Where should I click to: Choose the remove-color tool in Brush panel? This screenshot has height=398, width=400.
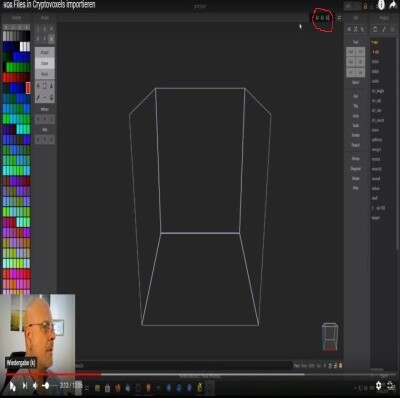[x=45, y=98]
